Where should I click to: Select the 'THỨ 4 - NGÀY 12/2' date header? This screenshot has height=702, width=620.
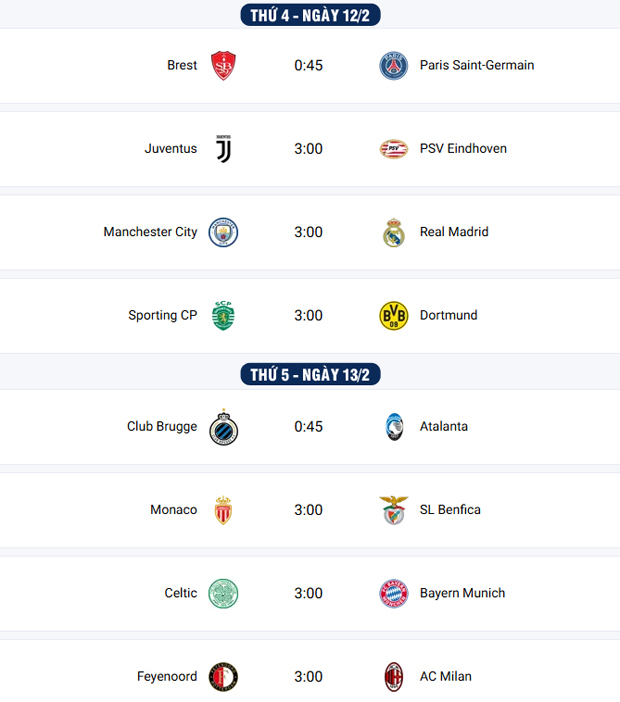310,15
